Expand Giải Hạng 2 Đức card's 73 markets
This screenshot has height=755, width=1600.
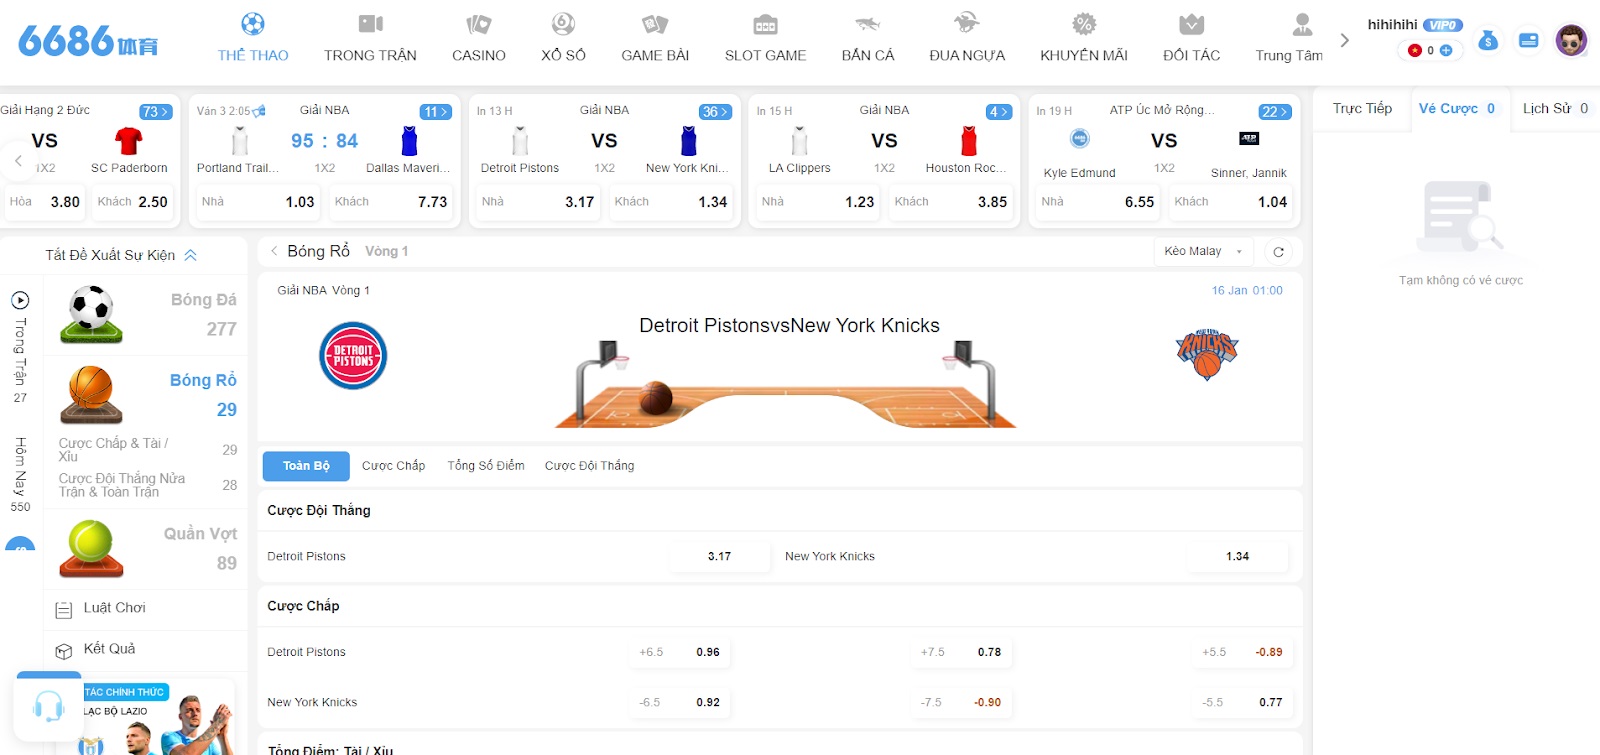(155, 112)
